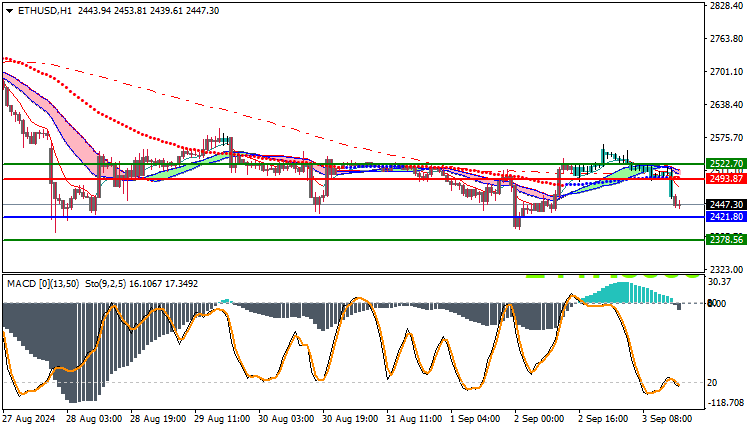Click the 2701.10 price axis value

tap(727, 71)
